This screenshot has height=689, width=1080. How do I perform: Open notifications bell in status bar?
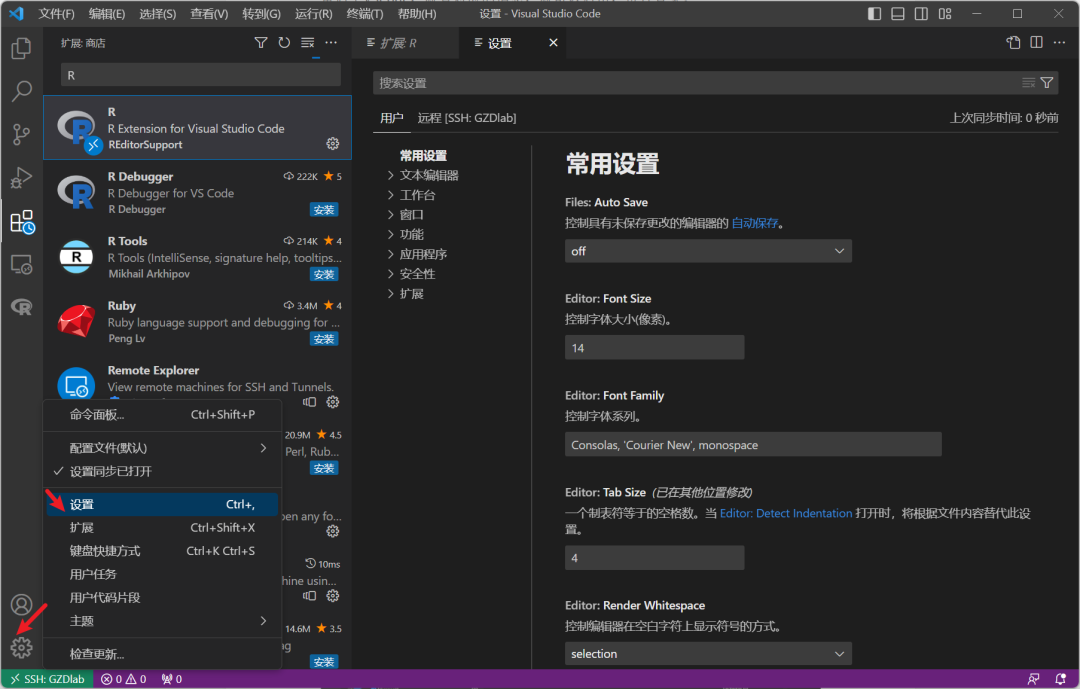(1061, 679)
